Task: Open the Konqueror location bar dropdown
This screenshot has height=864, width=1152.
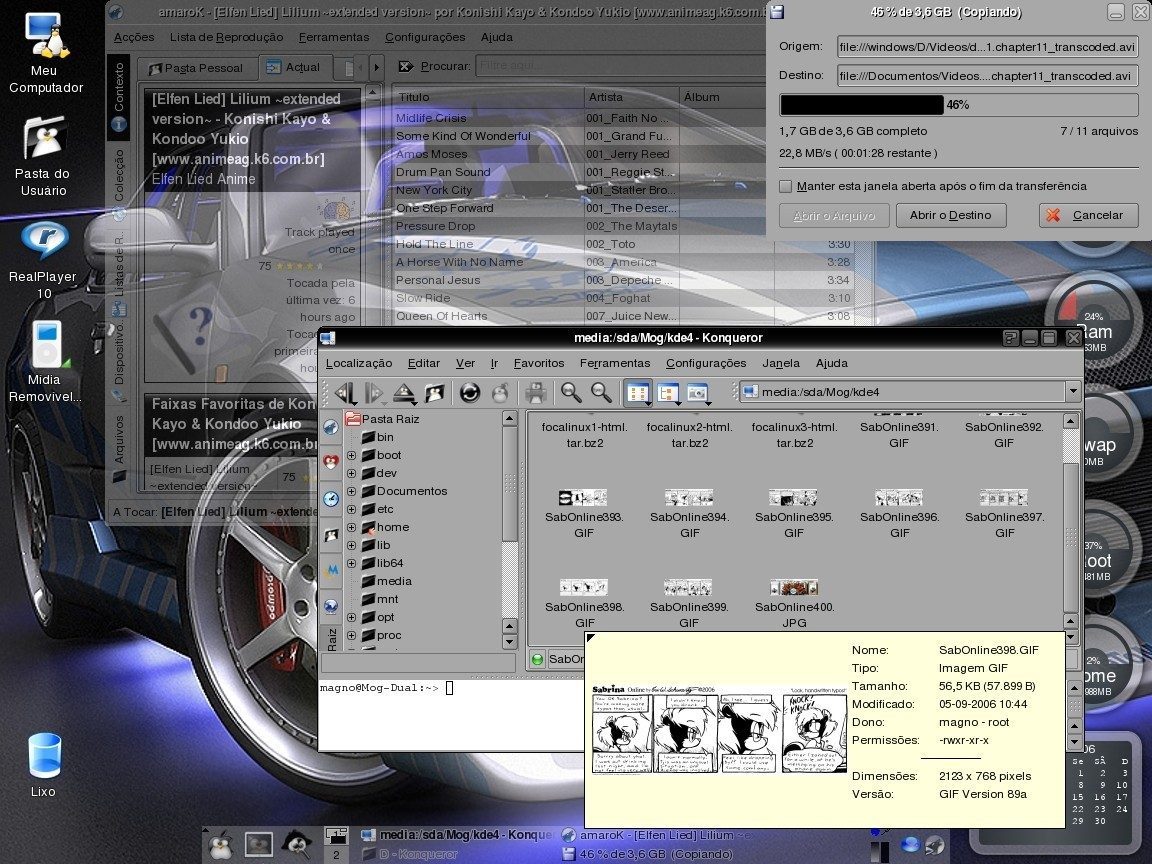Action: tap(1073, 392)
